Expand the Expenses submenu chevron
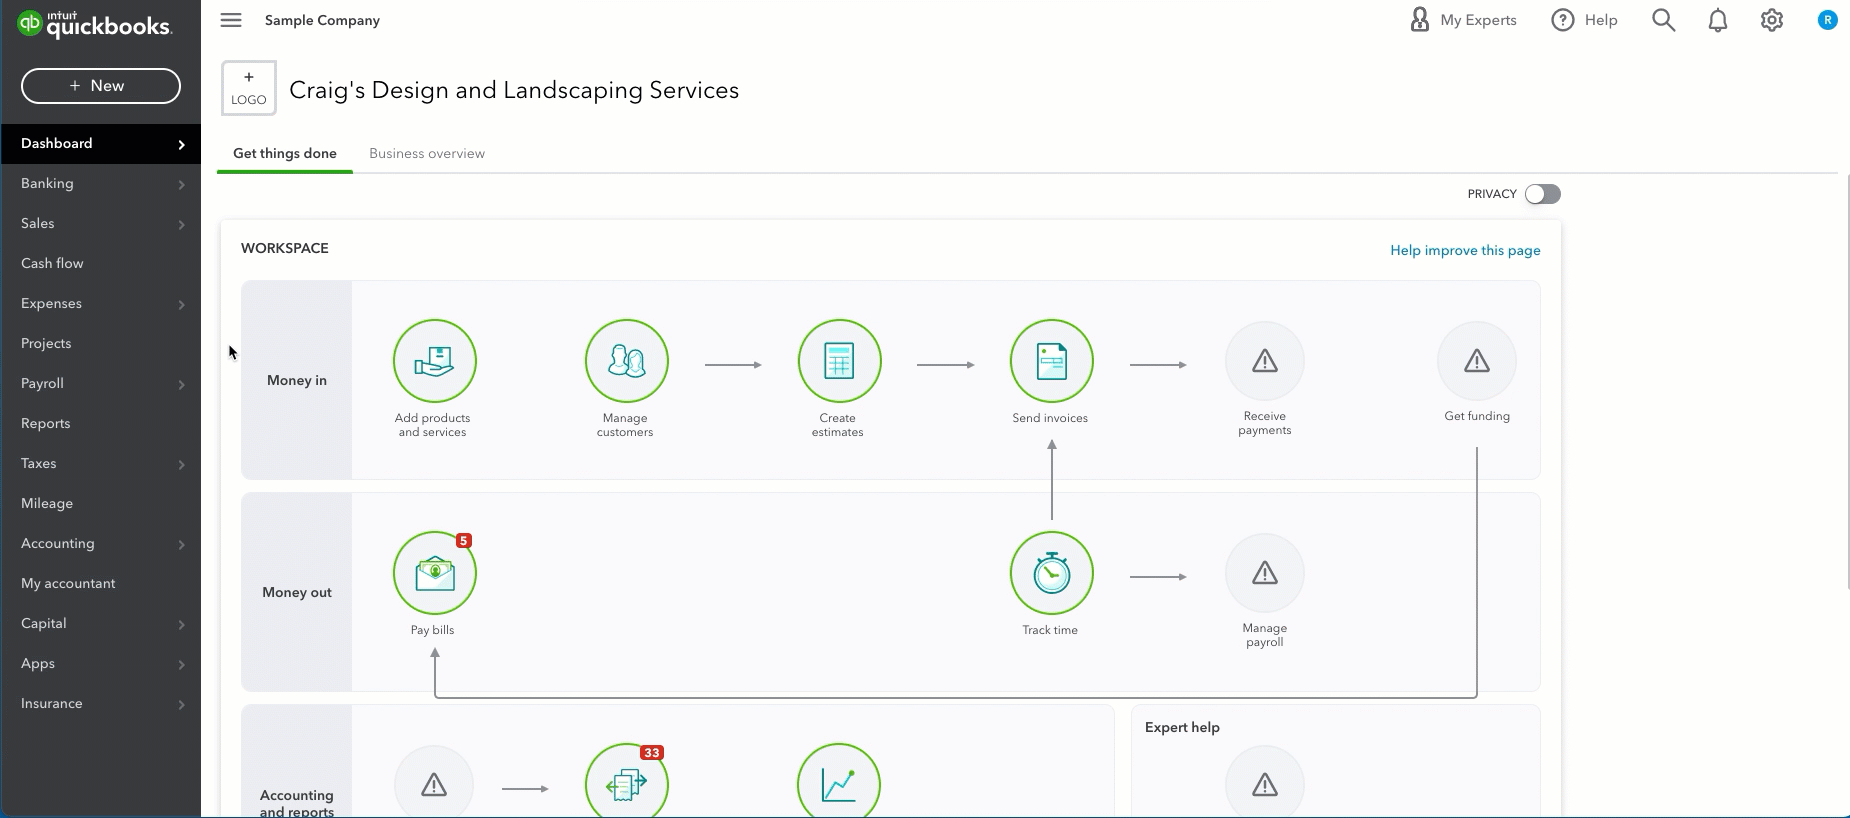This screenshot has height=818, width=1850. [181, 304]
